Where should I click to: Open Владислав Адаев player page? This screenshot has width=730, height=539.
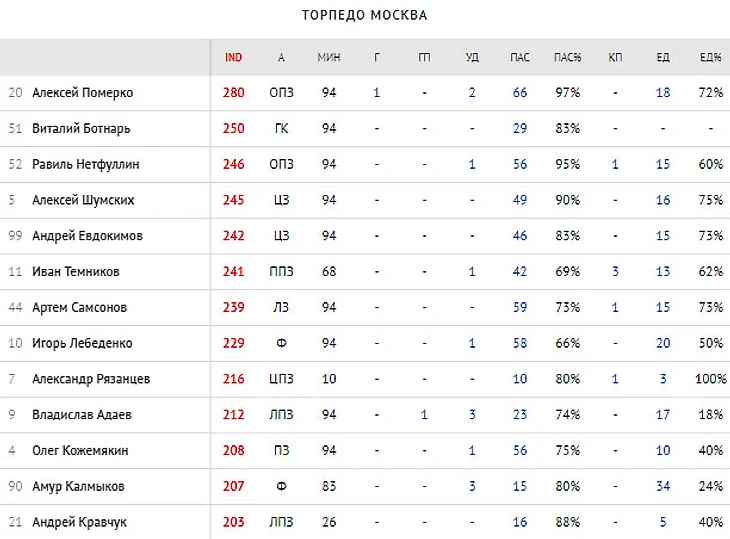82,414
